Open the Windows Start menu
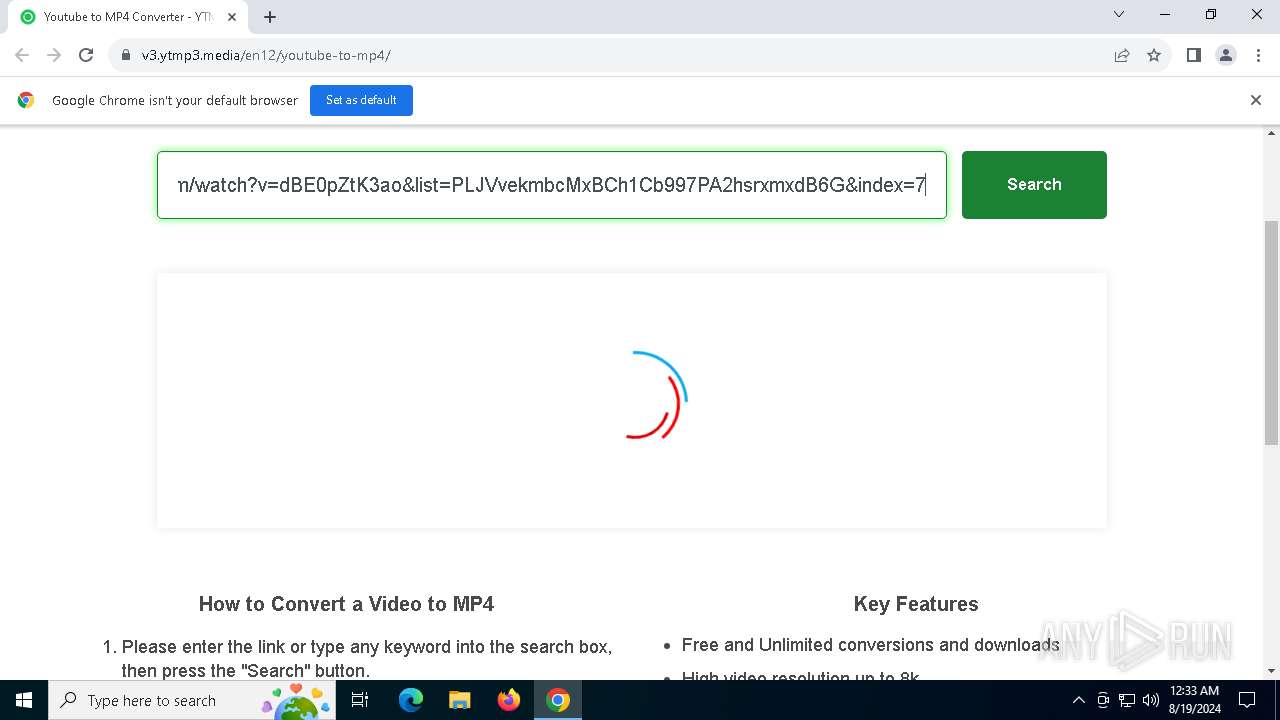This screenshot has height=720, width=1280. point(24,700)
